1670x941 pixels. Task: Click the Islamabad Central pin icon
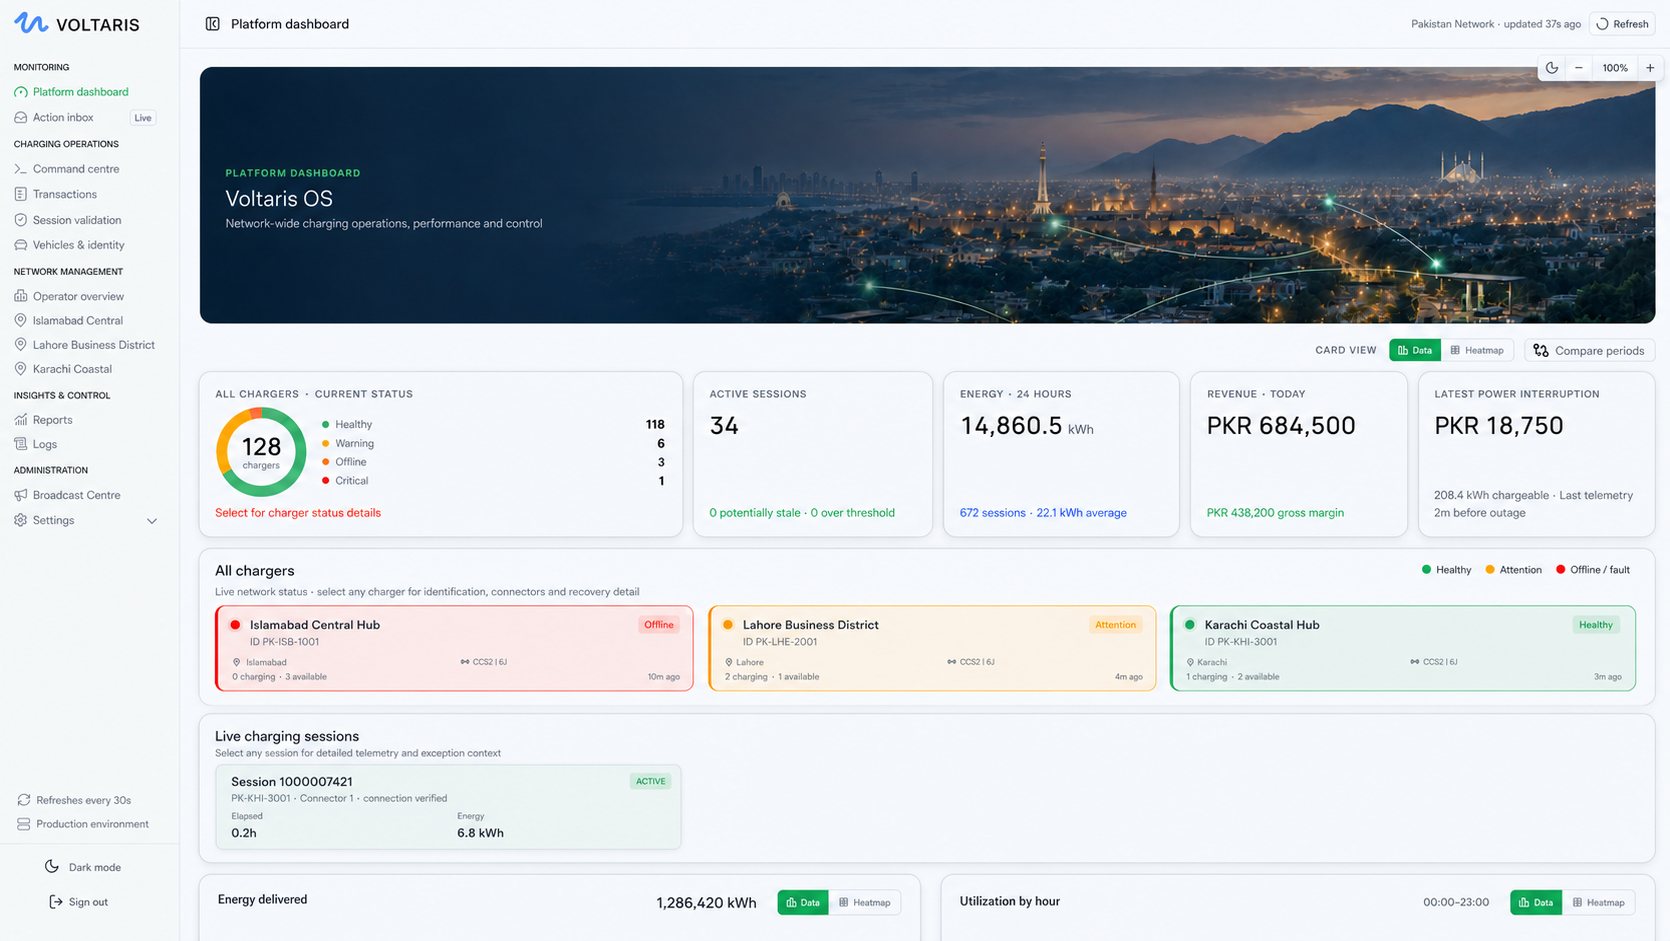point(21,321)
